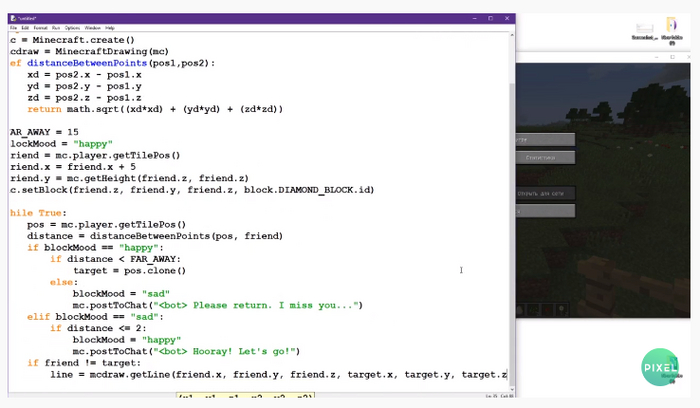Click the 'target = pos.clone()' line

[x=129, y=271]
